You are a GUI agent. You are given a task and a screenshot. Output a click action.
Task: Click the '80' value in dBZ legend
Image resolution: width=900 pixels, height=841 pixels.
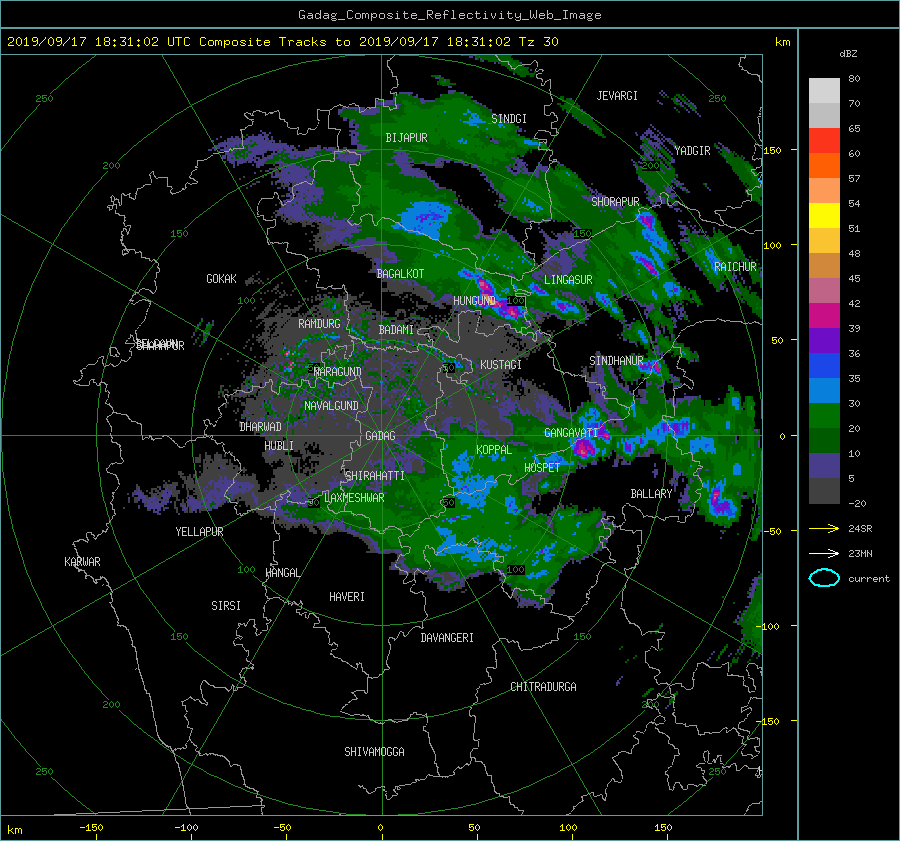click(854, 79)
